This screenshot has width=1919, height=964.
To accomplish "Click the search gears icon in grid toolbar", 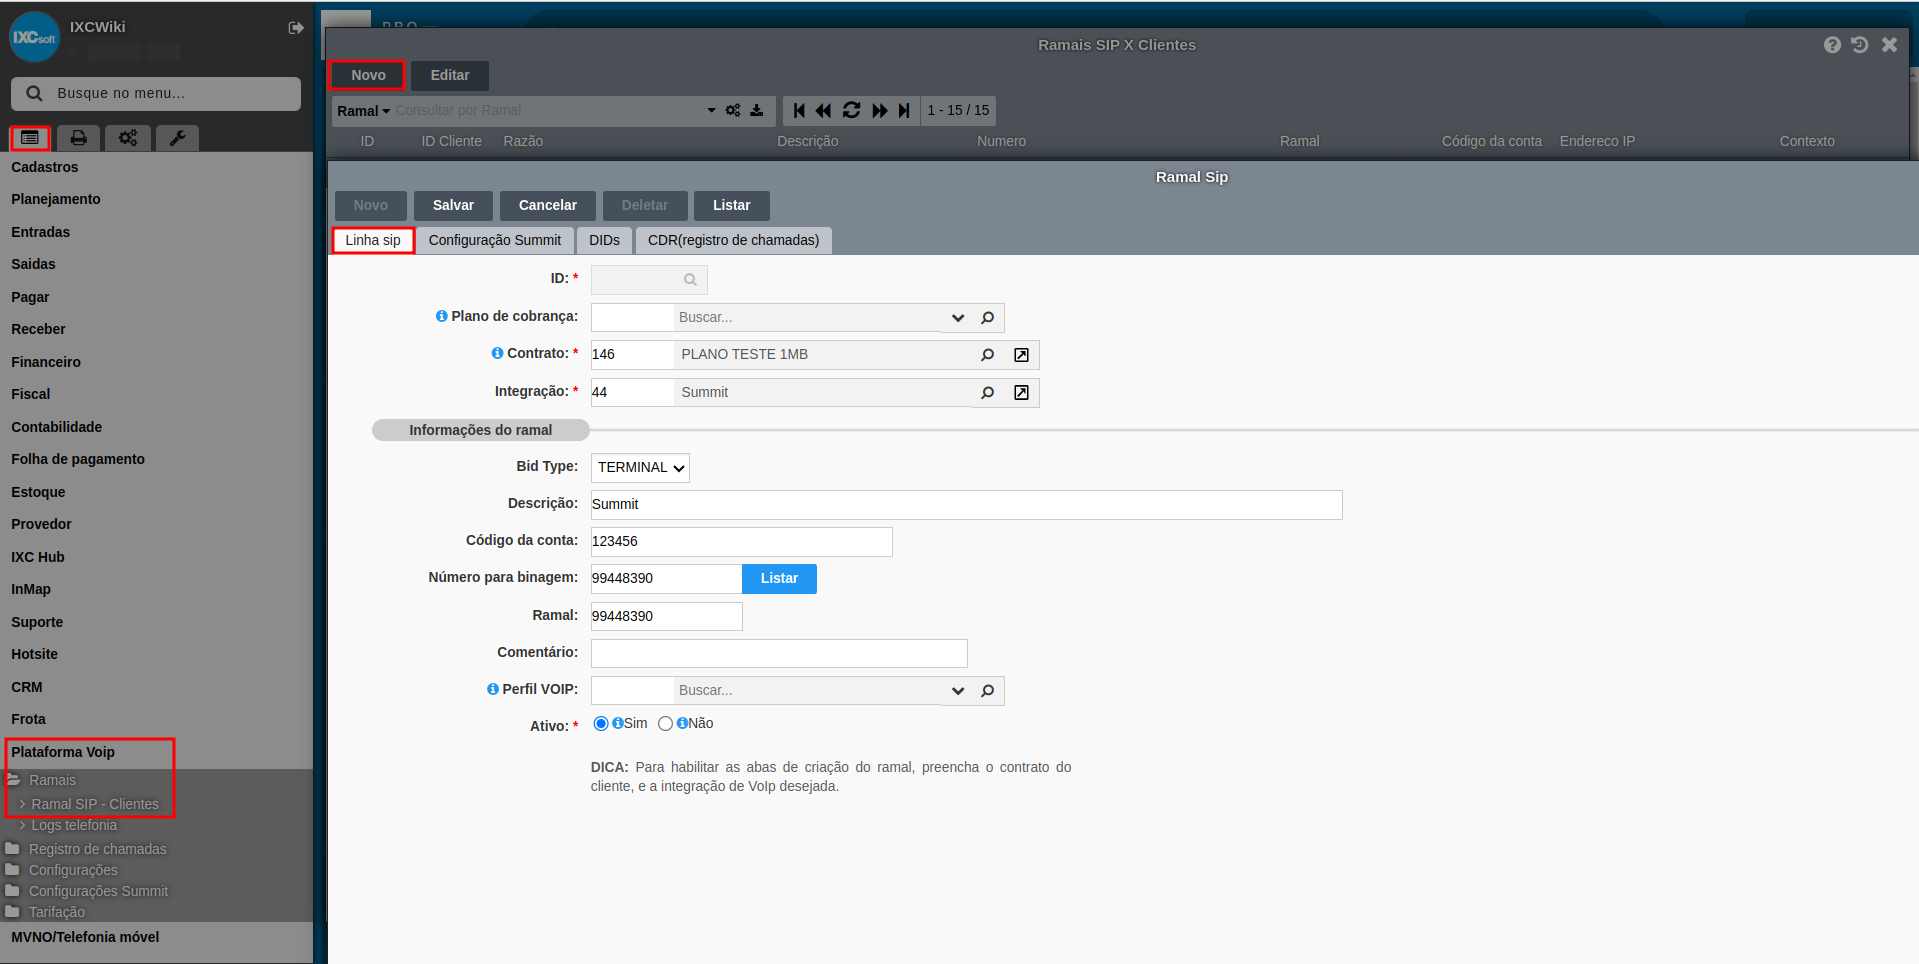I will 733,110.
